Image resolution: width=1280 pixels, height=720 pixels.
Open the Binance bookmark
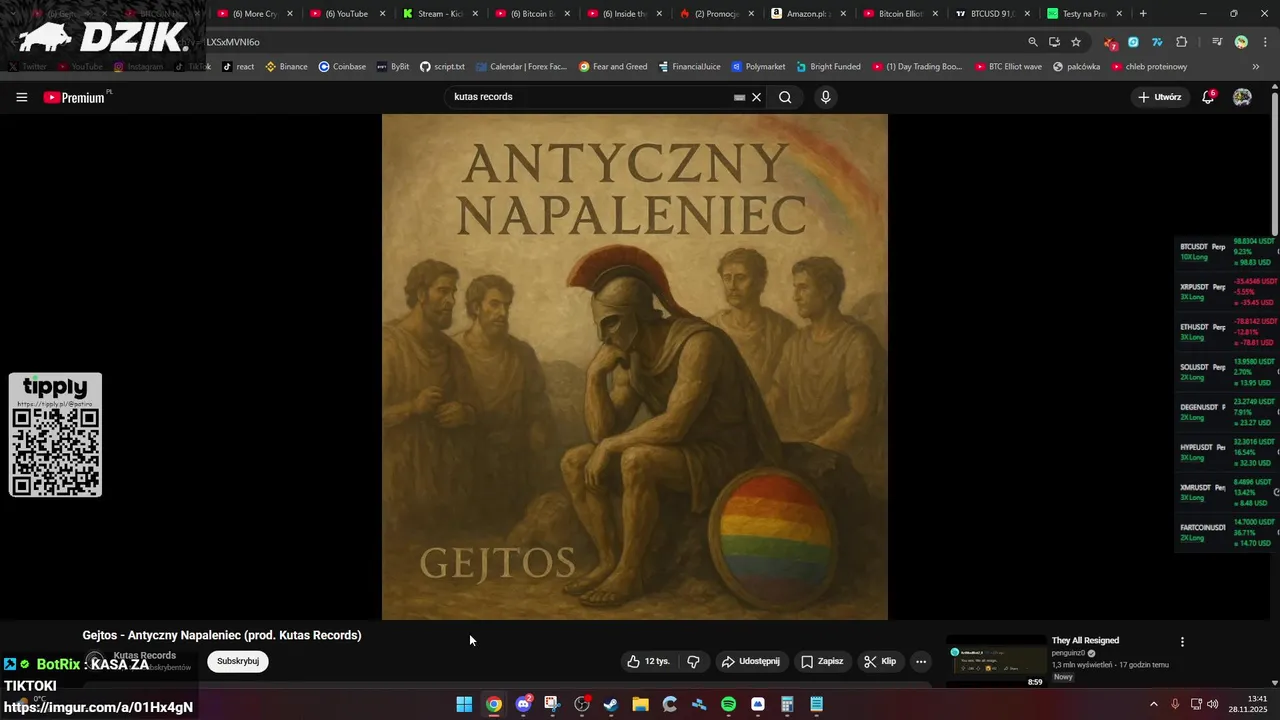click(286, 67)
